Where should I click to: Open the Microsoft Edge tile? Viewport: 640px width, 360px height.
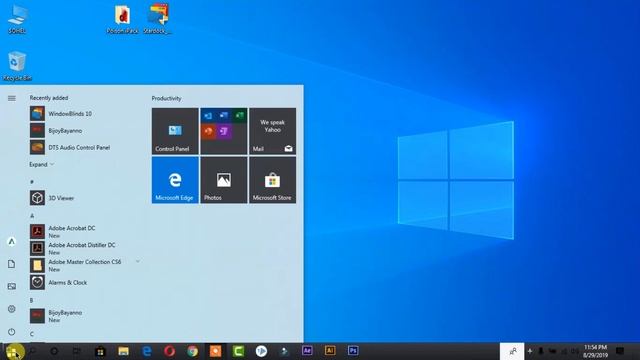pos(175,180)
